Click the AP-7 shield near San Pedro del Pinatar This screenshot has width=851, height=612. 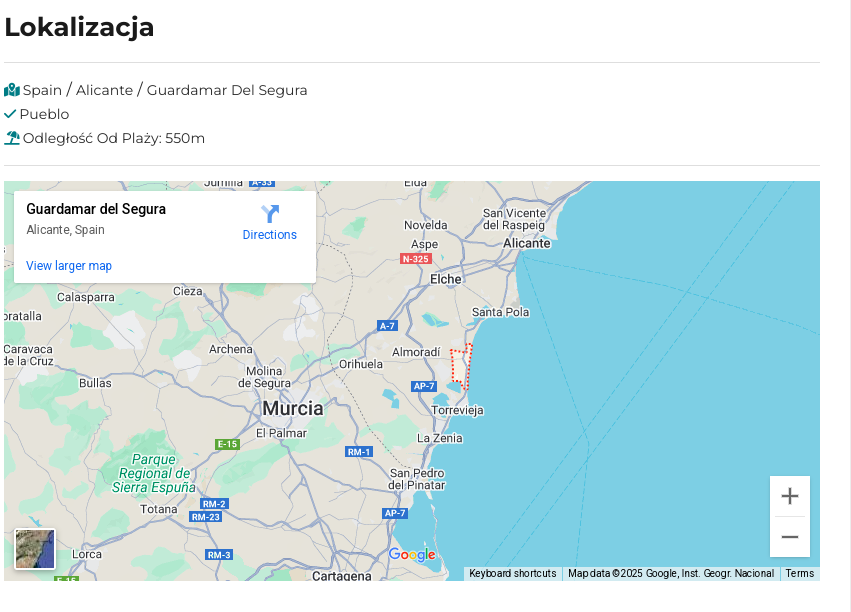pos(395,513)
